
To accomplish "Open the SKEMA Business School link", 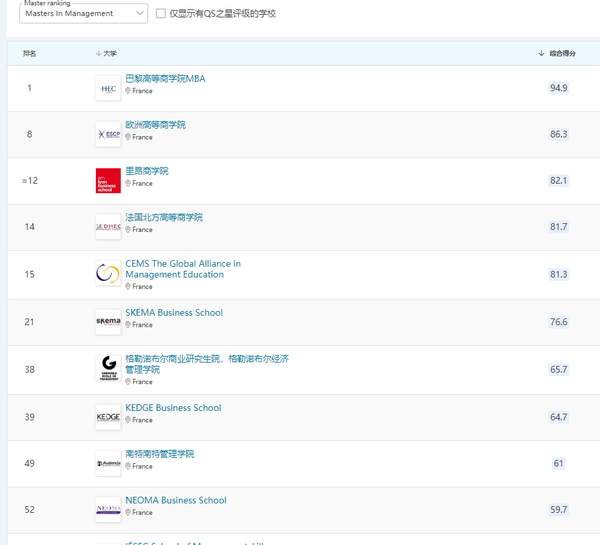I will coord(174,313).
